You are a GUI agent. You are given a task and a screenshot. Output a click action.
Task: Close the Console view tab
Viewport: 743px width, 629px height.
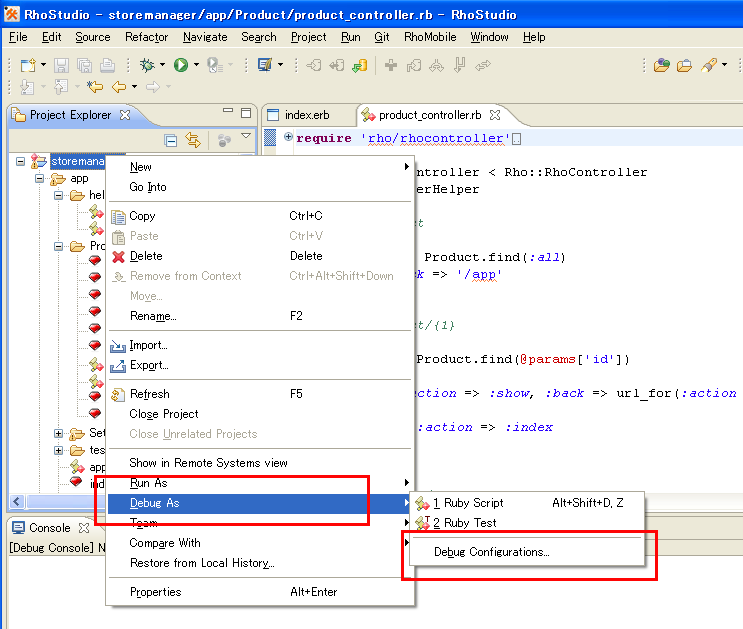coord(84,528)
